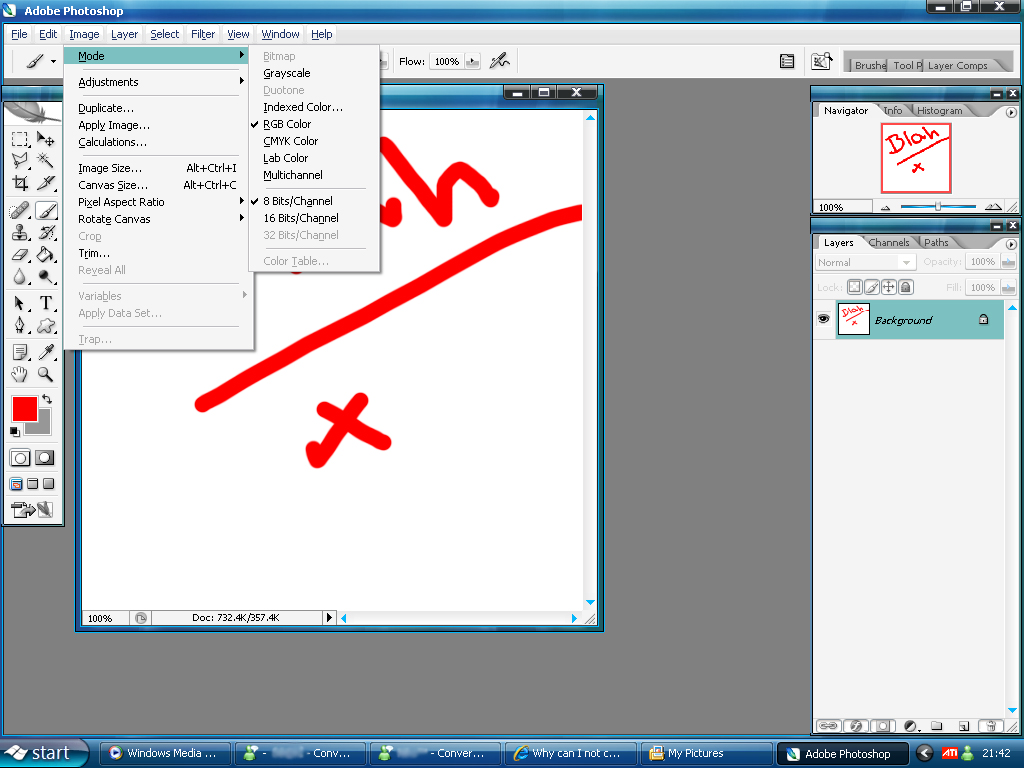The width and height of the screenshot is (1024, 768).
Task: Choose Image Size menu entry
Action: point(159,168)
